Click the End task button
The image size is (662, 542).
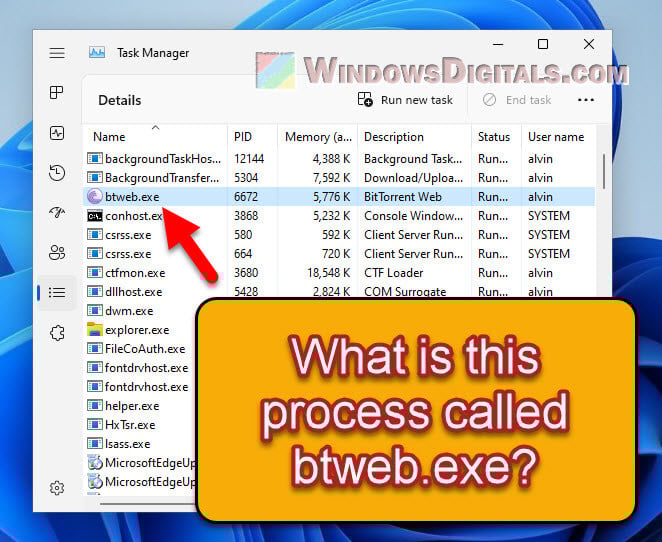click(517, 100)
